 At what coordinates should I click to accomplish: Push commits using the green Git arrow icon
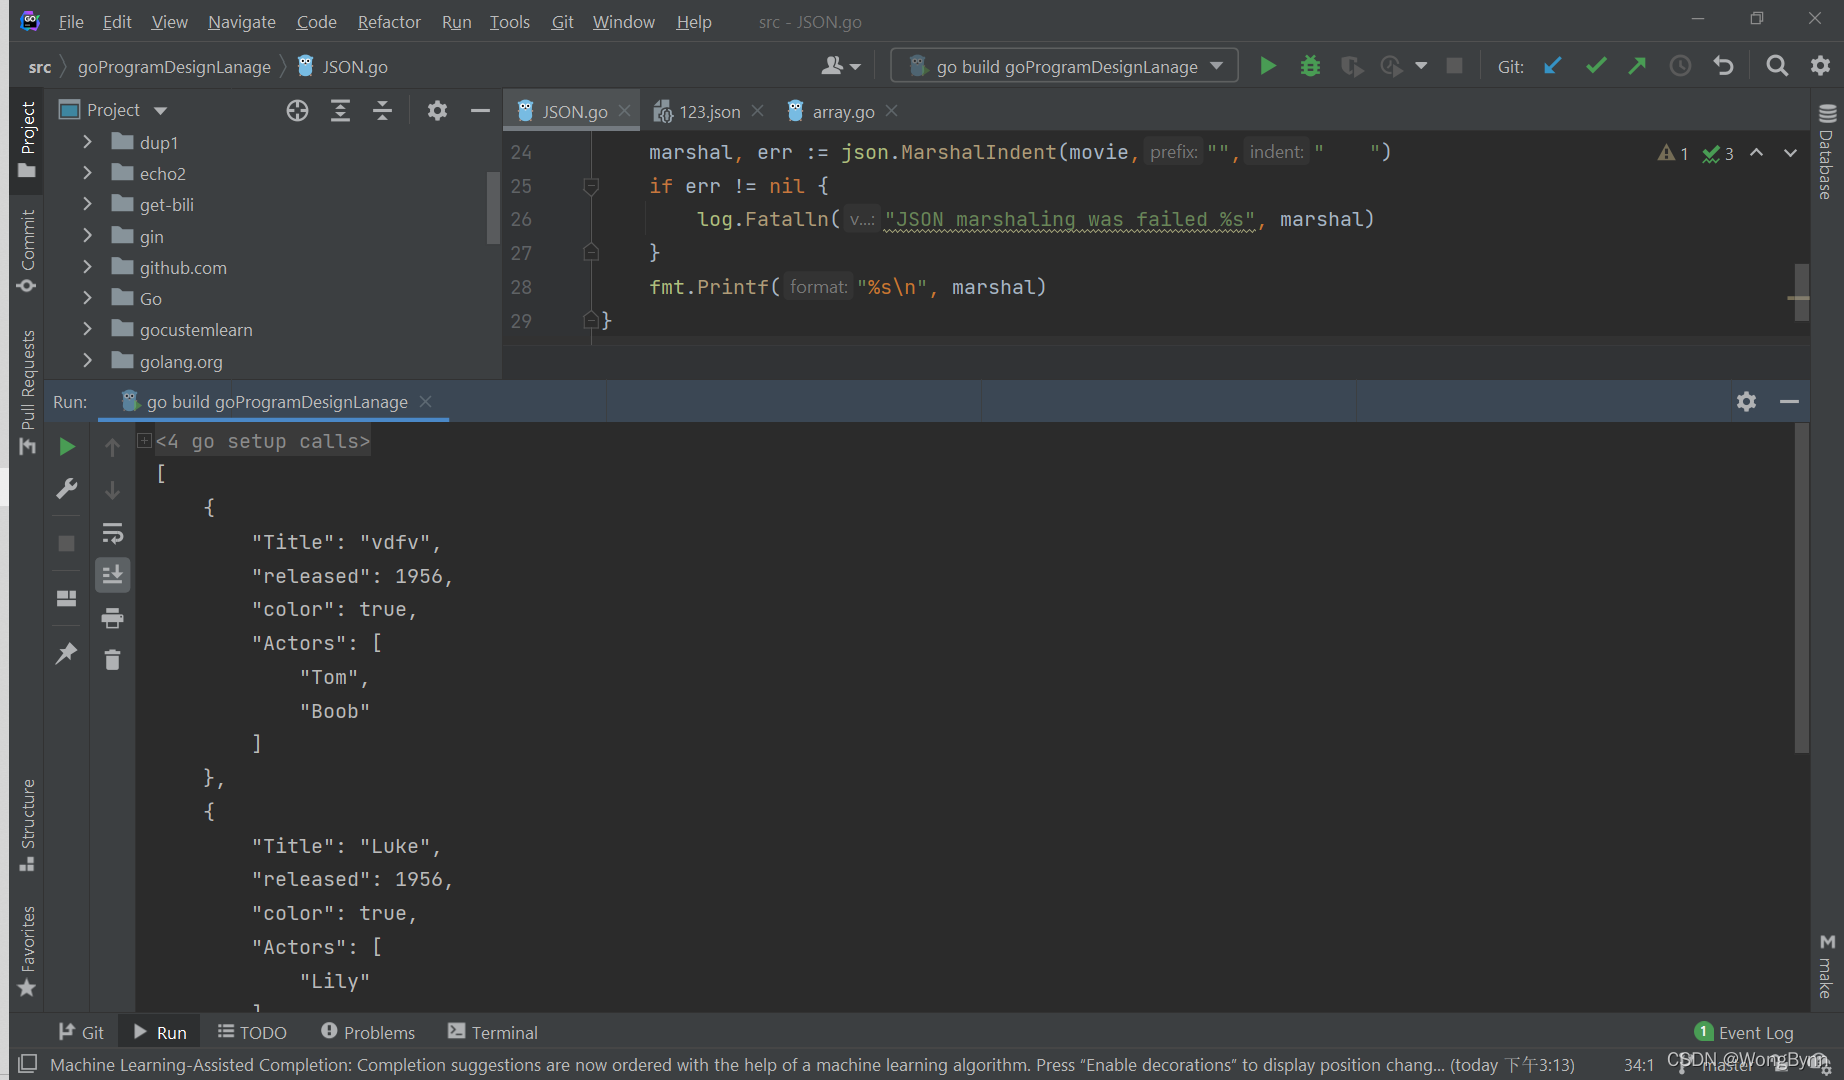coord(1637,66)
